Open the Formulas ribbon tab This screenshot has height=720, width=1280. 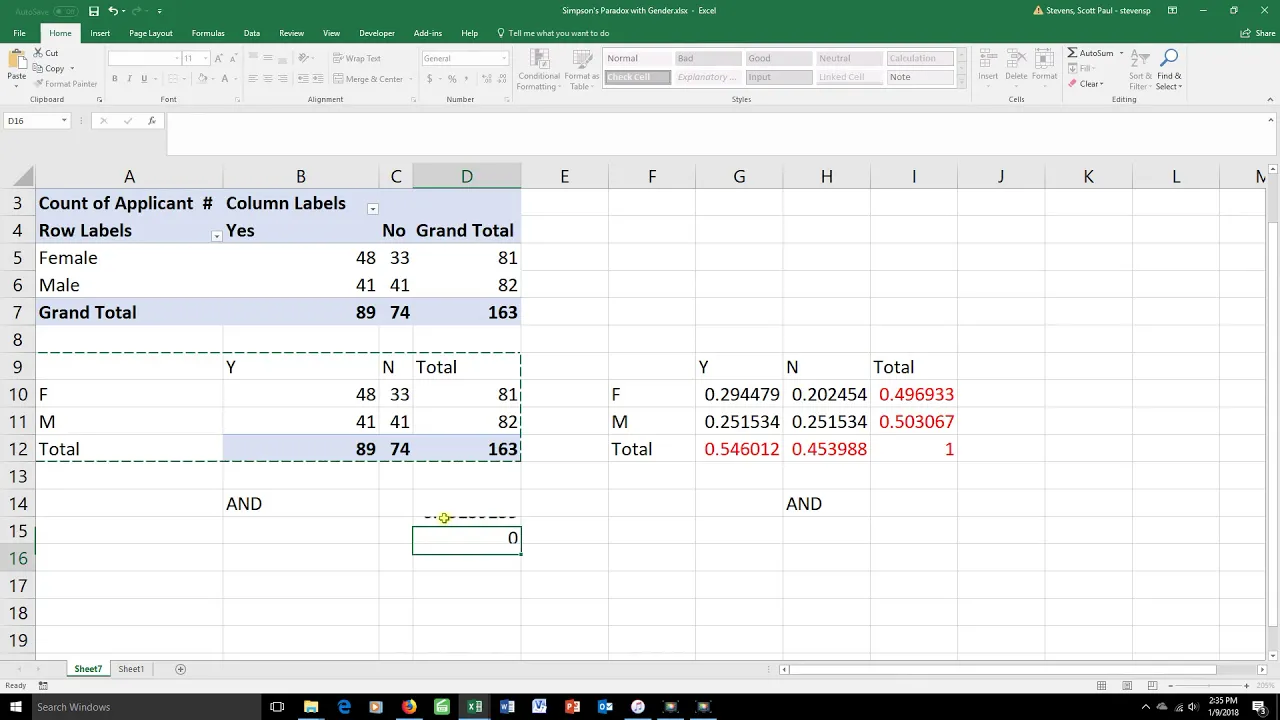(208, 33)
